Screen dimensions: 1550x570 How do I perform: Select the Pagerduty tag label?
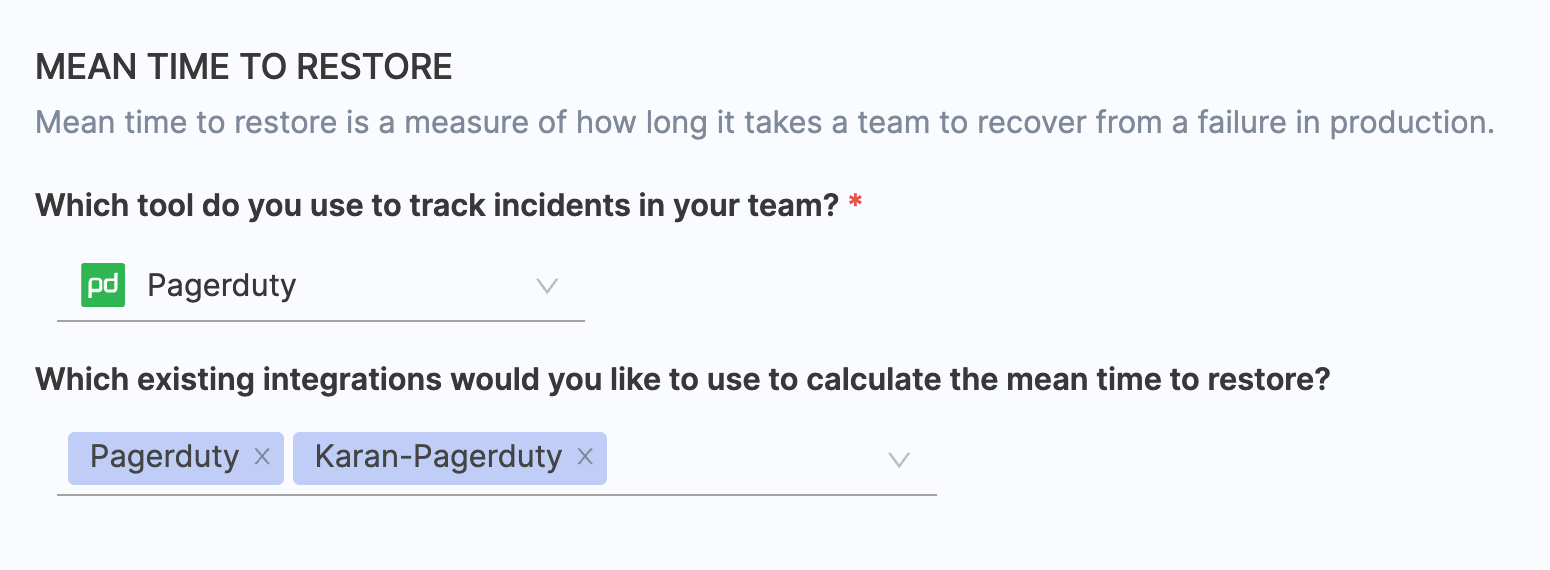coord(164,457)
